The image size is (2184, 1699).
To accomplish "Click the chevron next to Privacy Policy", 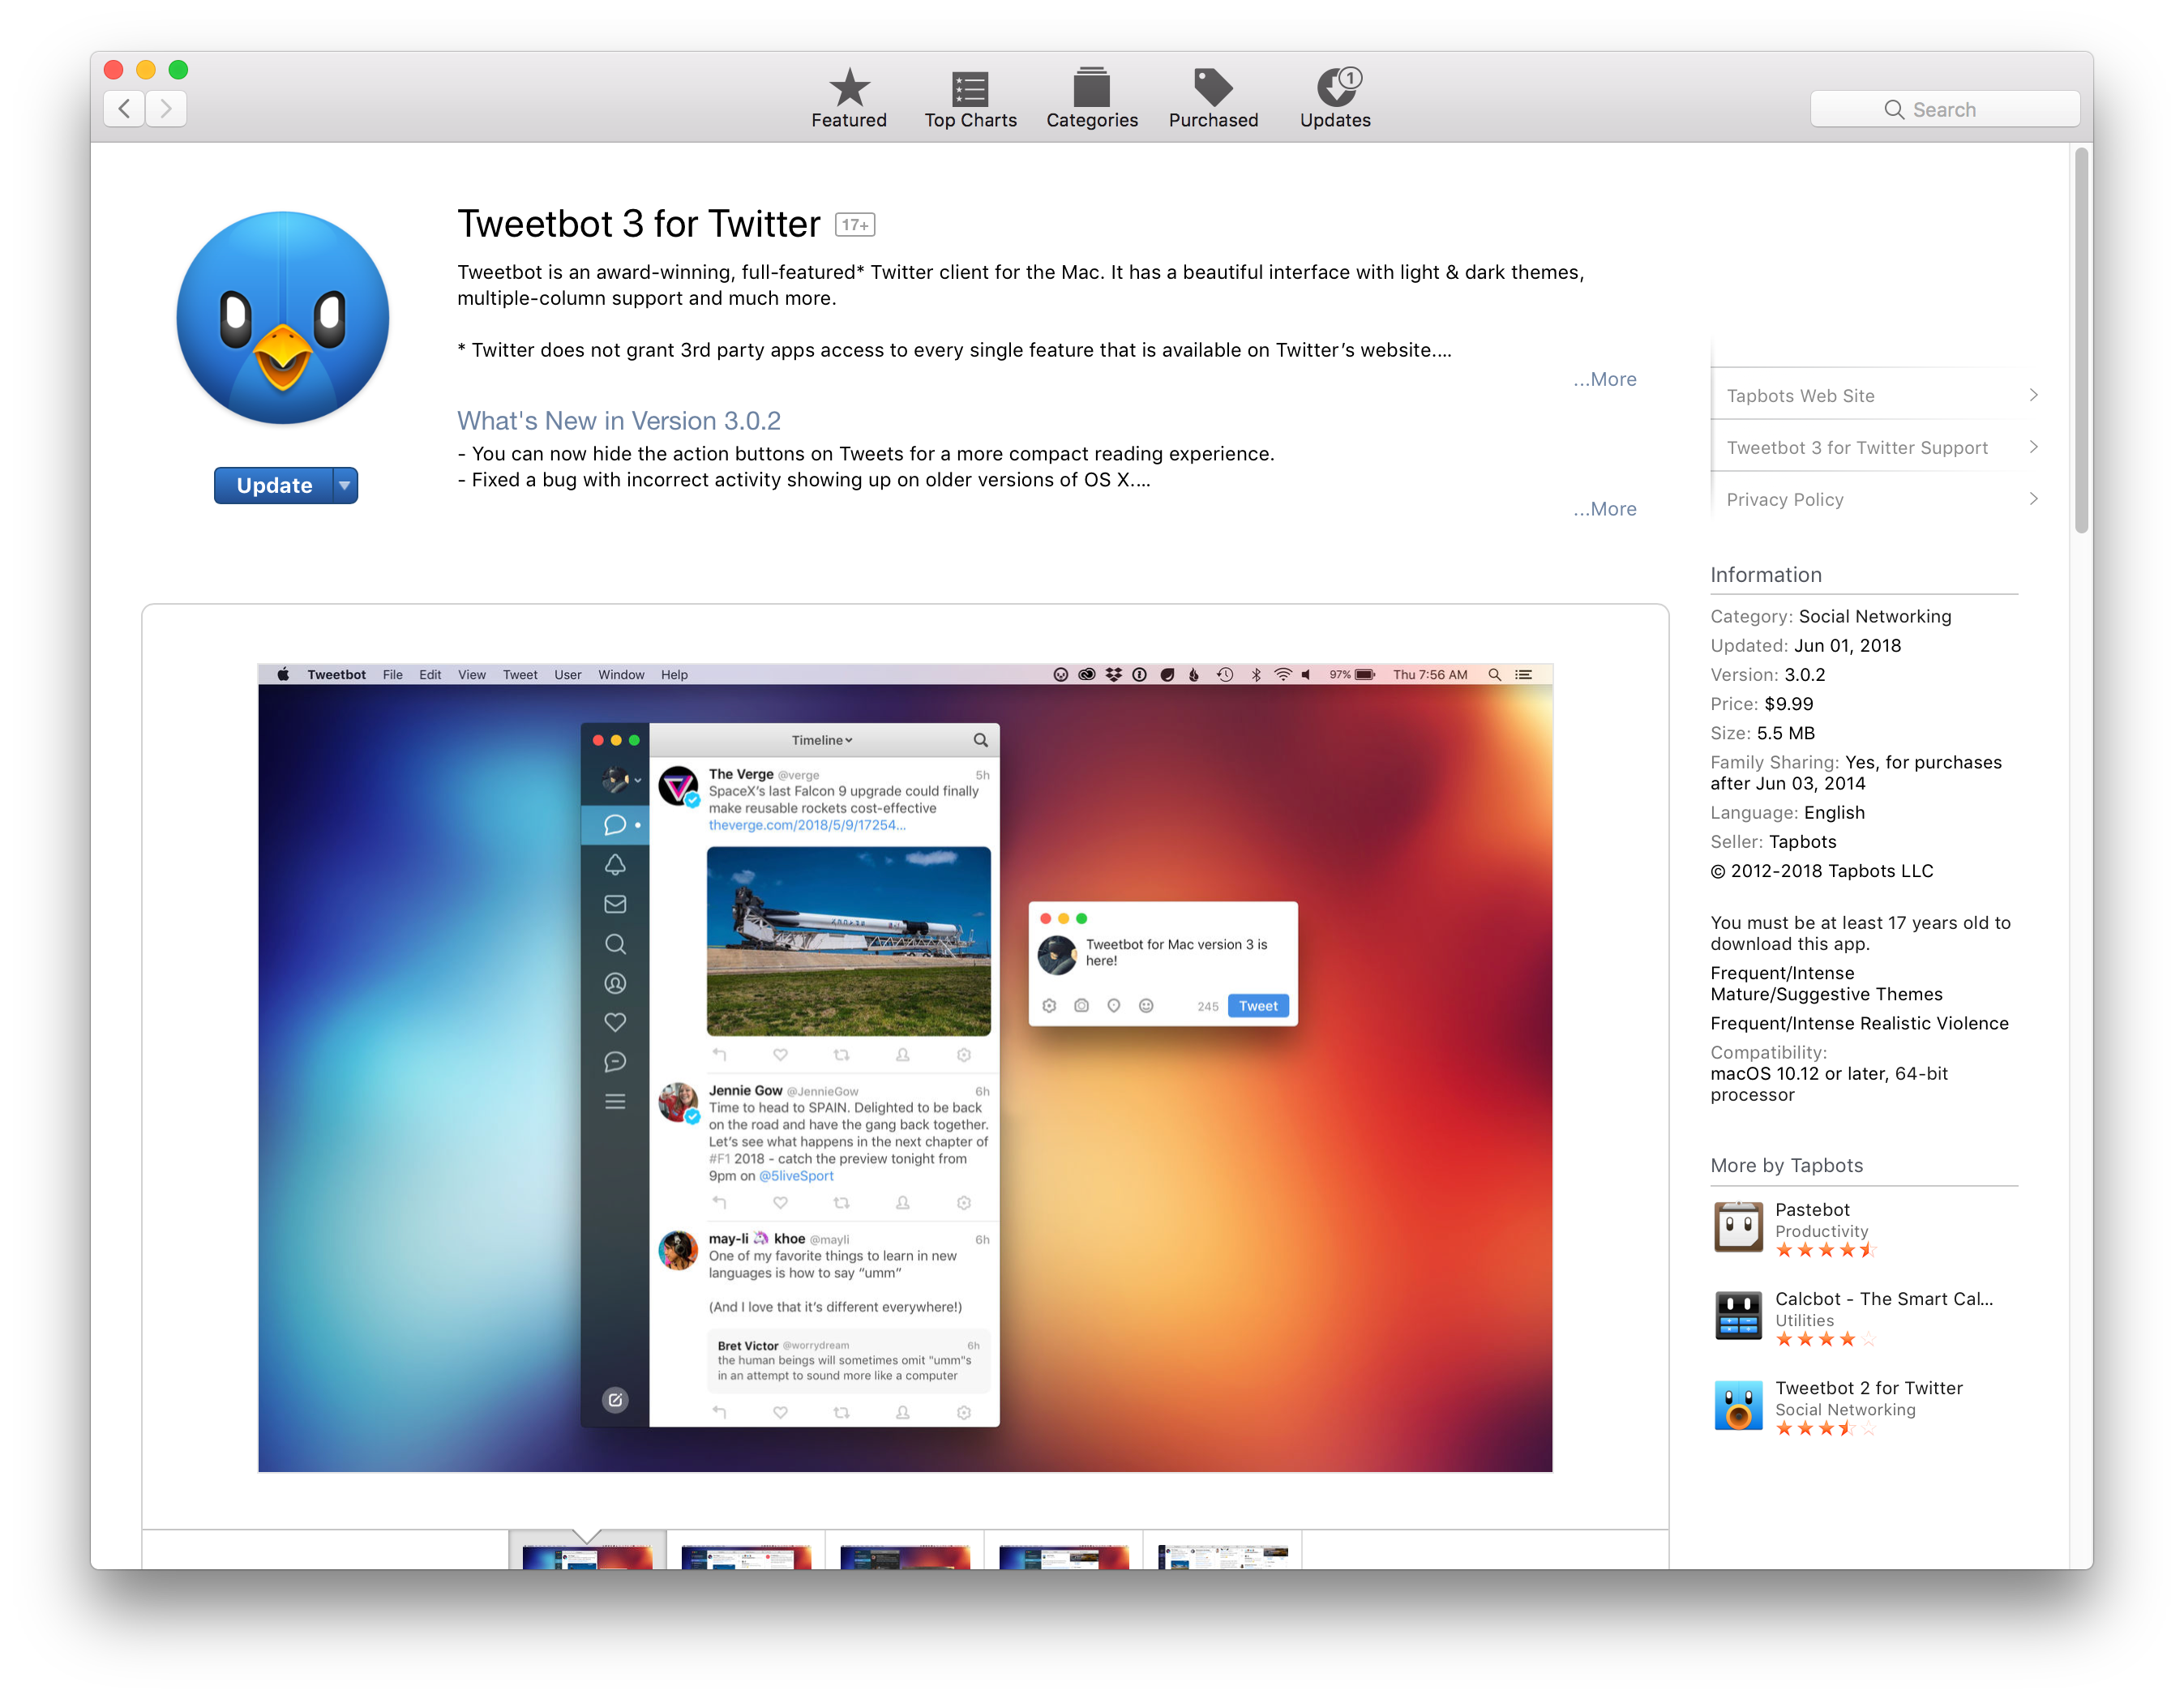I will (x=2033, y=499).
